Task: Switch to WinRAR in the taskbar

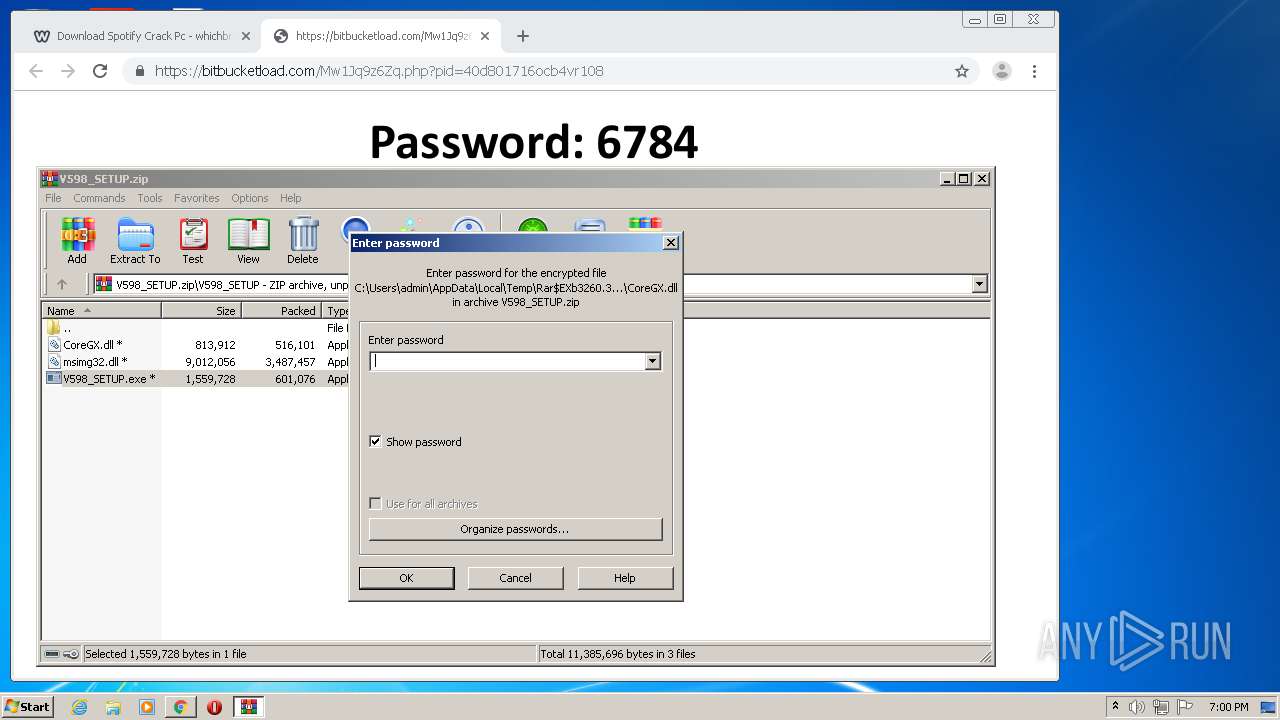Action: pyautogui.click(x=249, y=707)
